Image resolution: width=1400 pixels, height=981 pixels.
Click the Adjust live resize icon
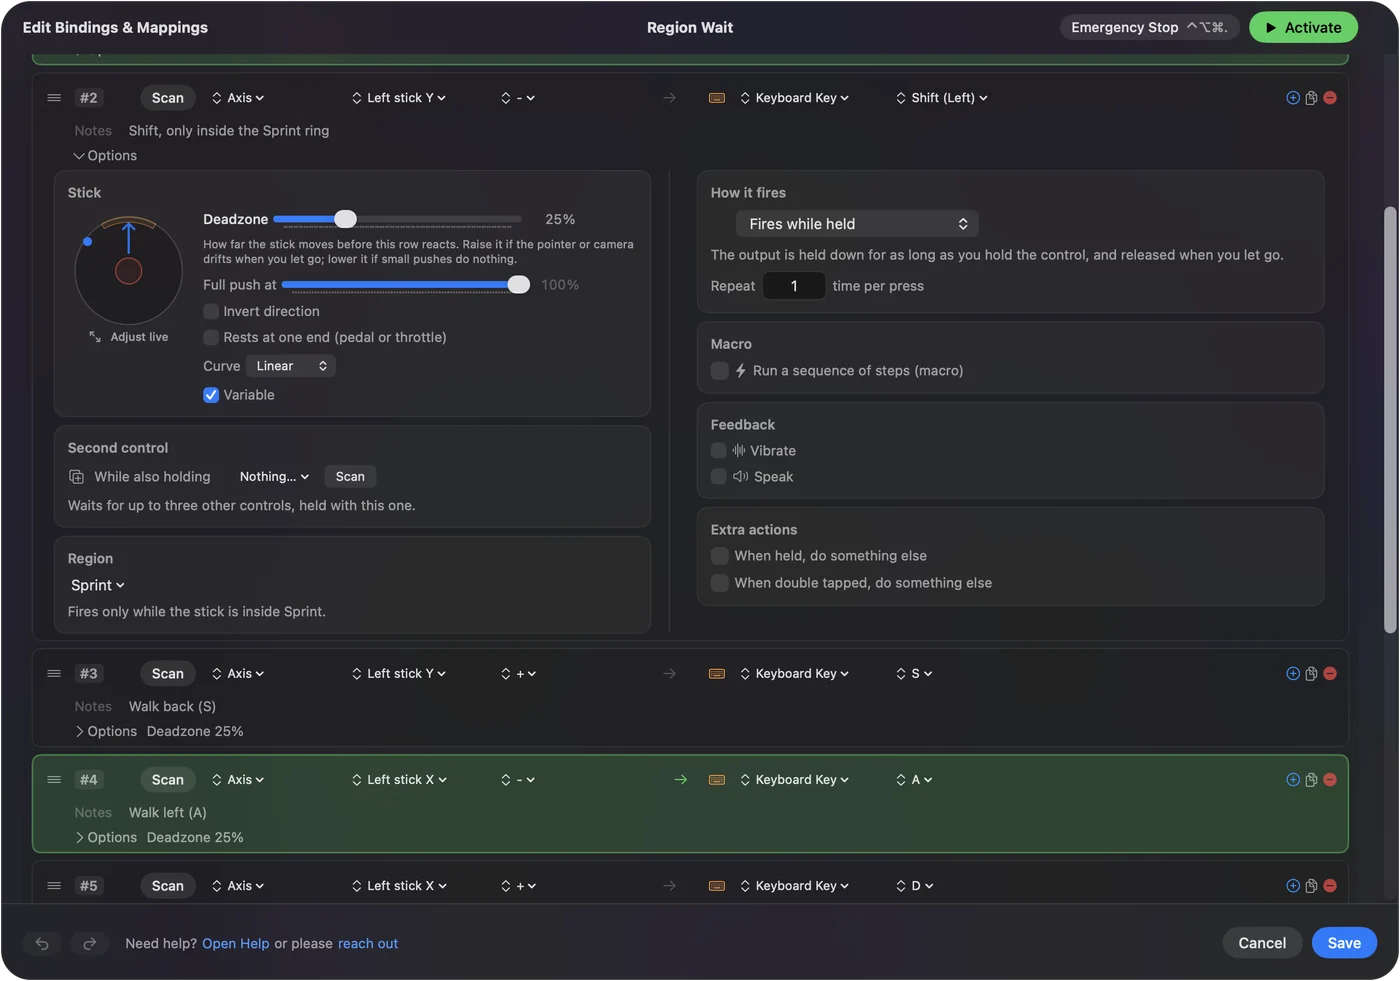tap(95, 337)
